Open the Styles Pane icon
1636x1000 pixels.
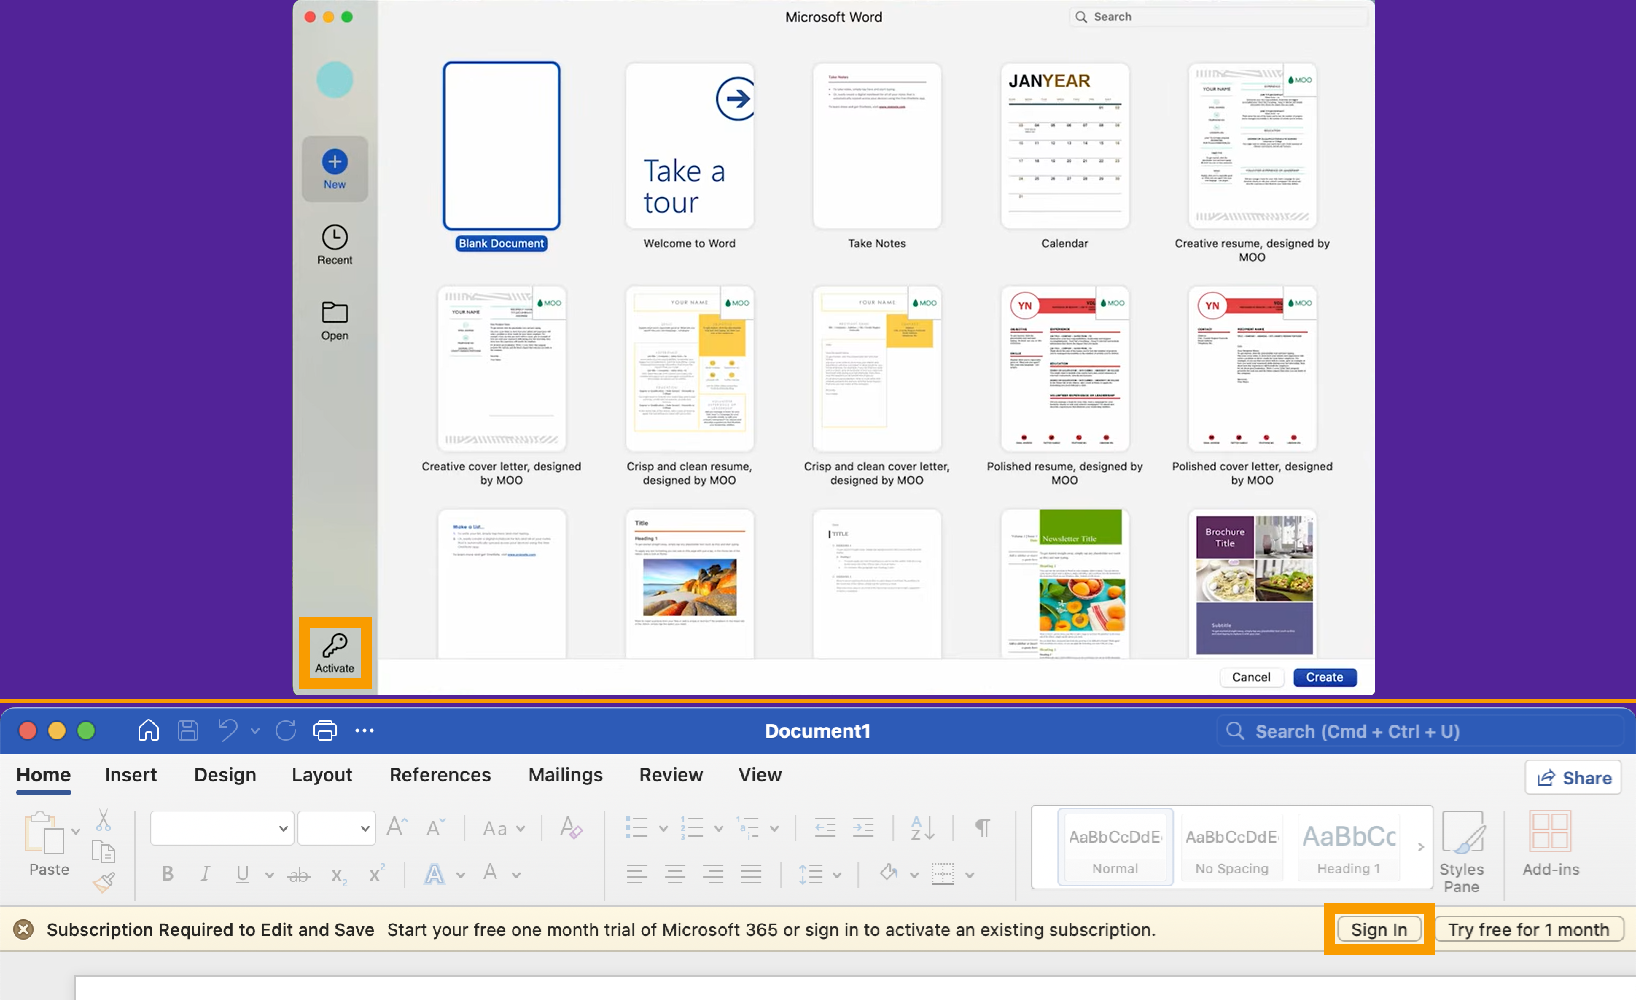(x=1462, y=832)
